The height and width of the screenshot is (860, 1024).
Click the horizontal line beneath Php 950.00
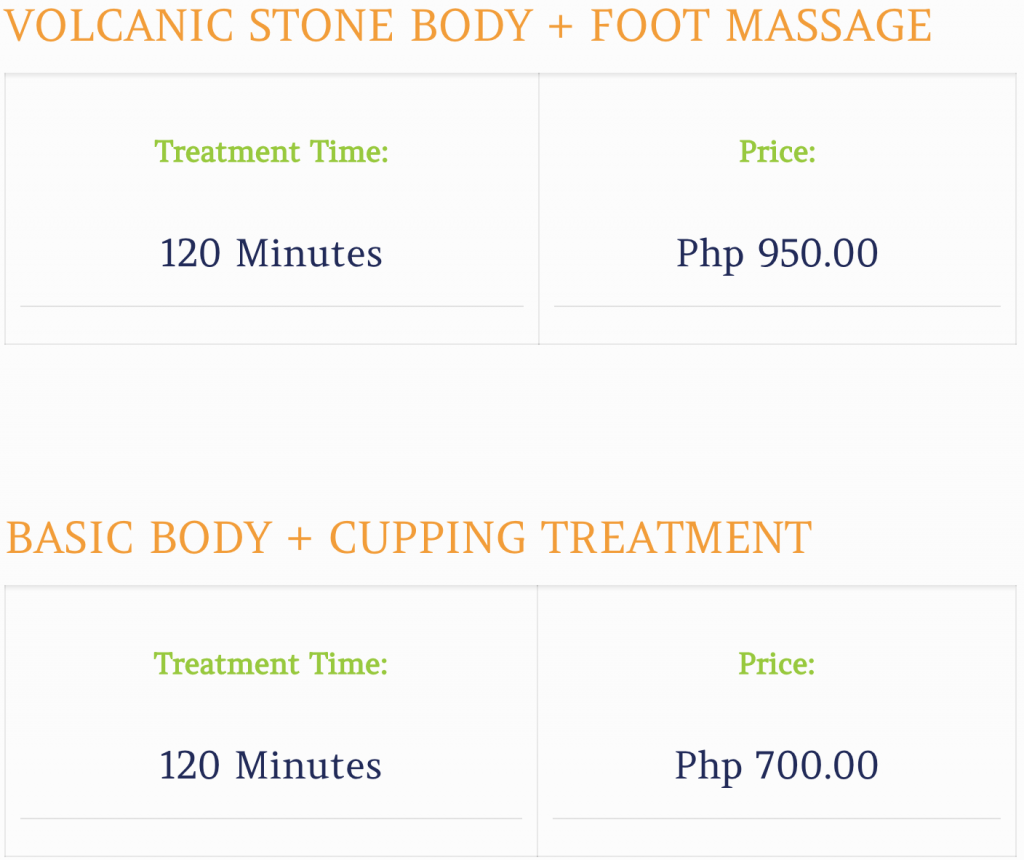[x=777, y=306]
